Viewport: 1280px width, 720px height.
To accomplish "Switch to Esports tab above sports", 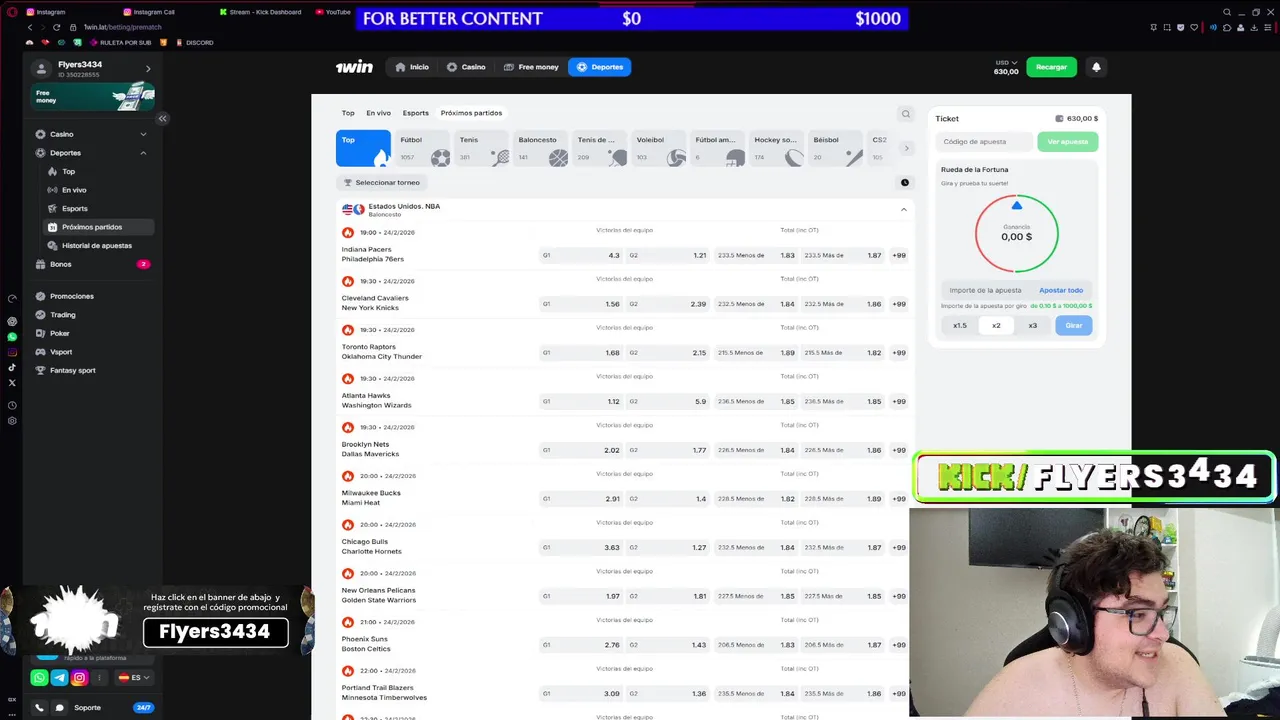I will (x=415, y=113).
